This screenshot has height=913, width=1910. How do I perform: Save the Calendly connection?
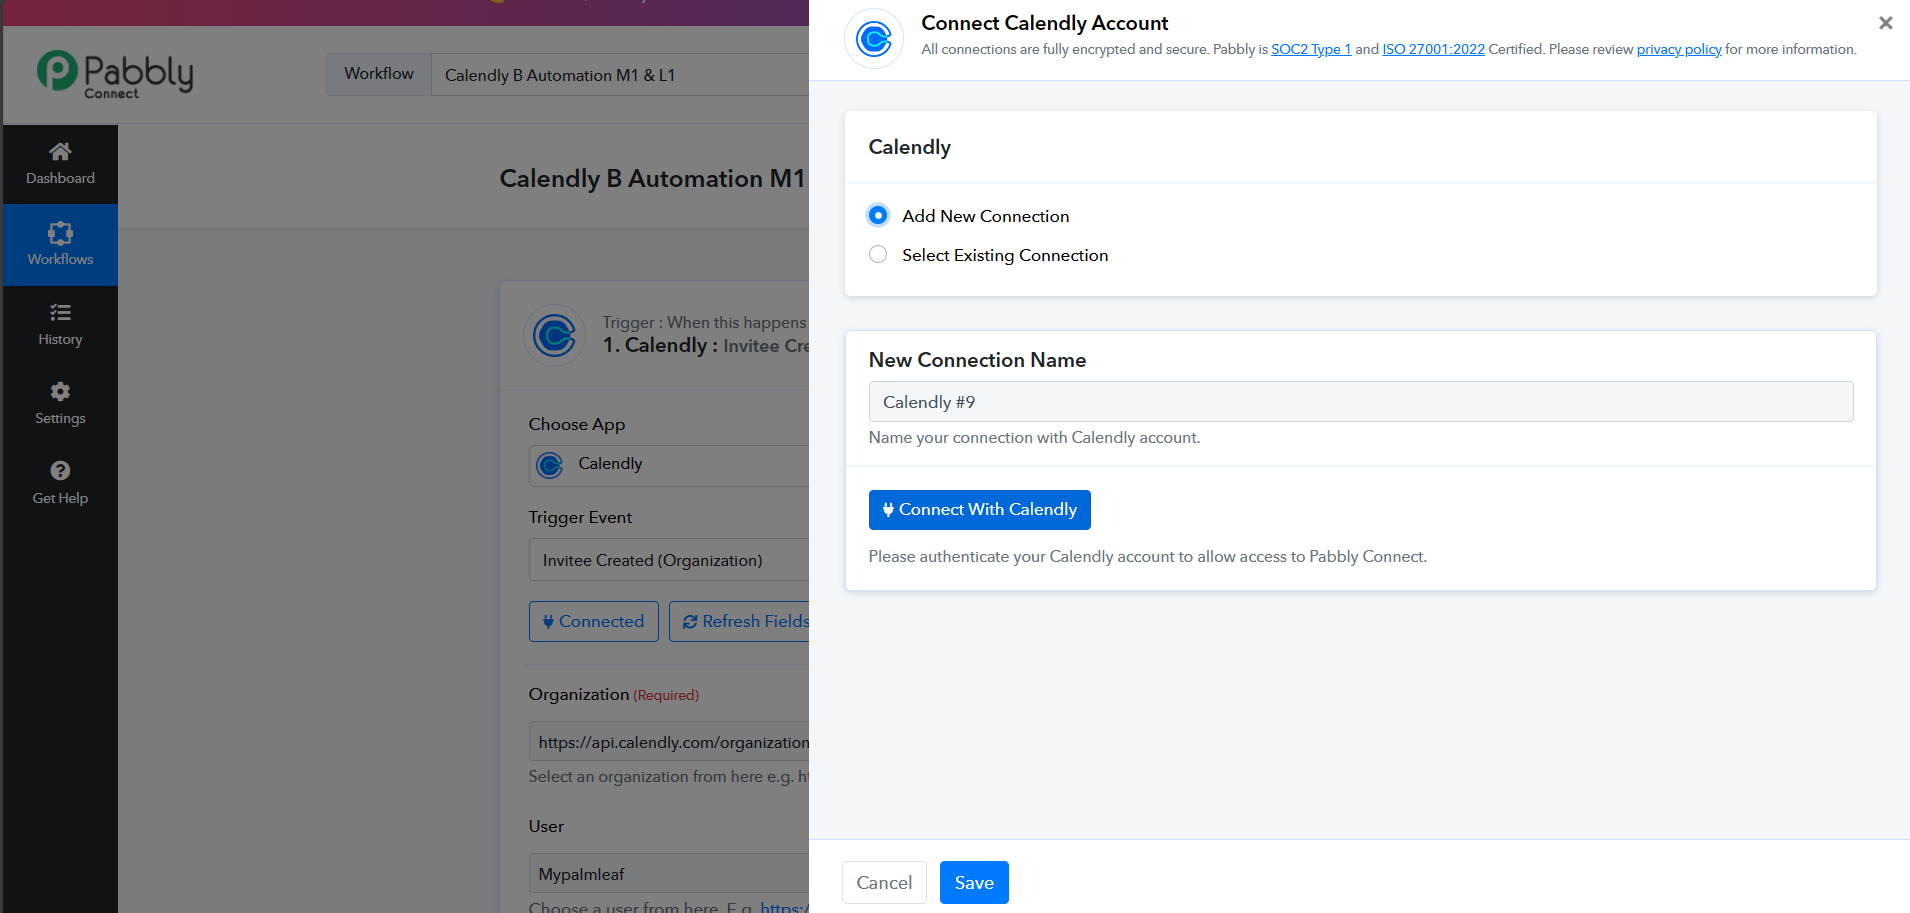click(974, 882)
